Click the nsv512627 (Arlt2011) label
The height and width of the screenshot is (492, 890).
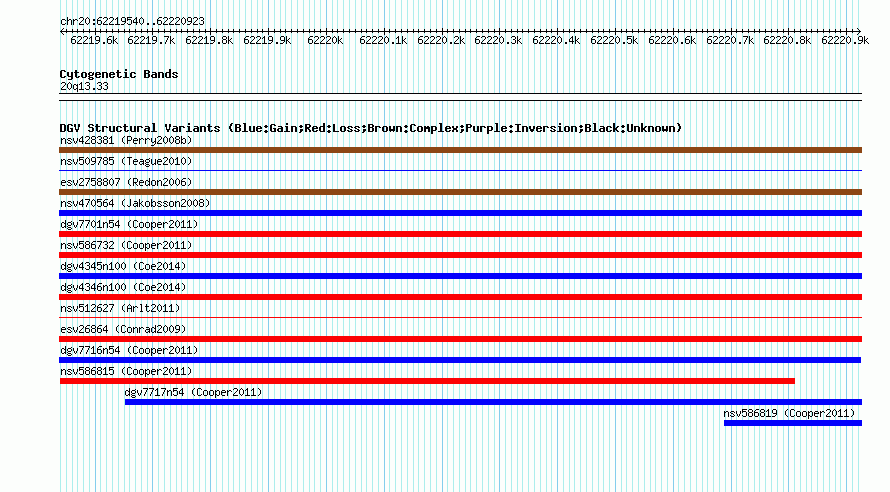120,308
